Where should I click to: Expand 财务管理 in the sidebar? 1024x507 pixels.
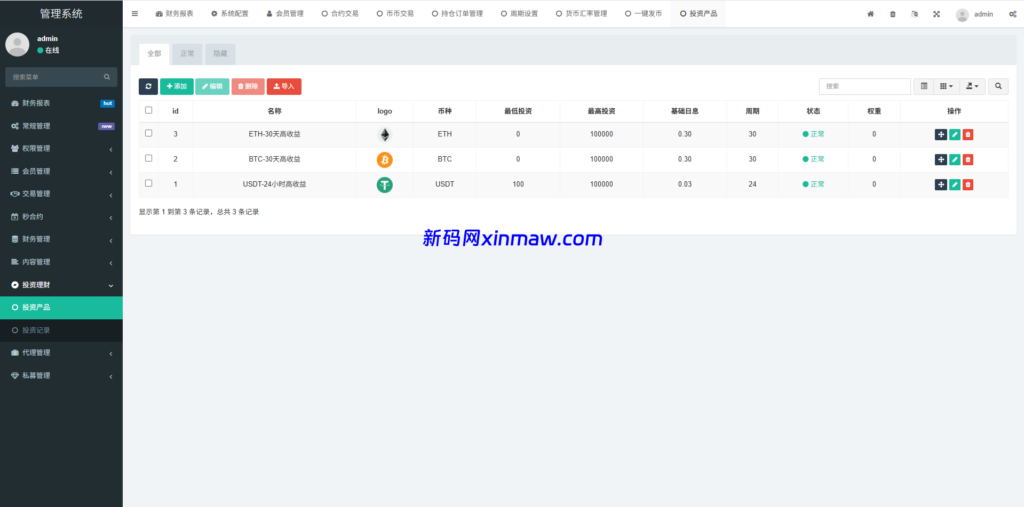tap(61, 239)
